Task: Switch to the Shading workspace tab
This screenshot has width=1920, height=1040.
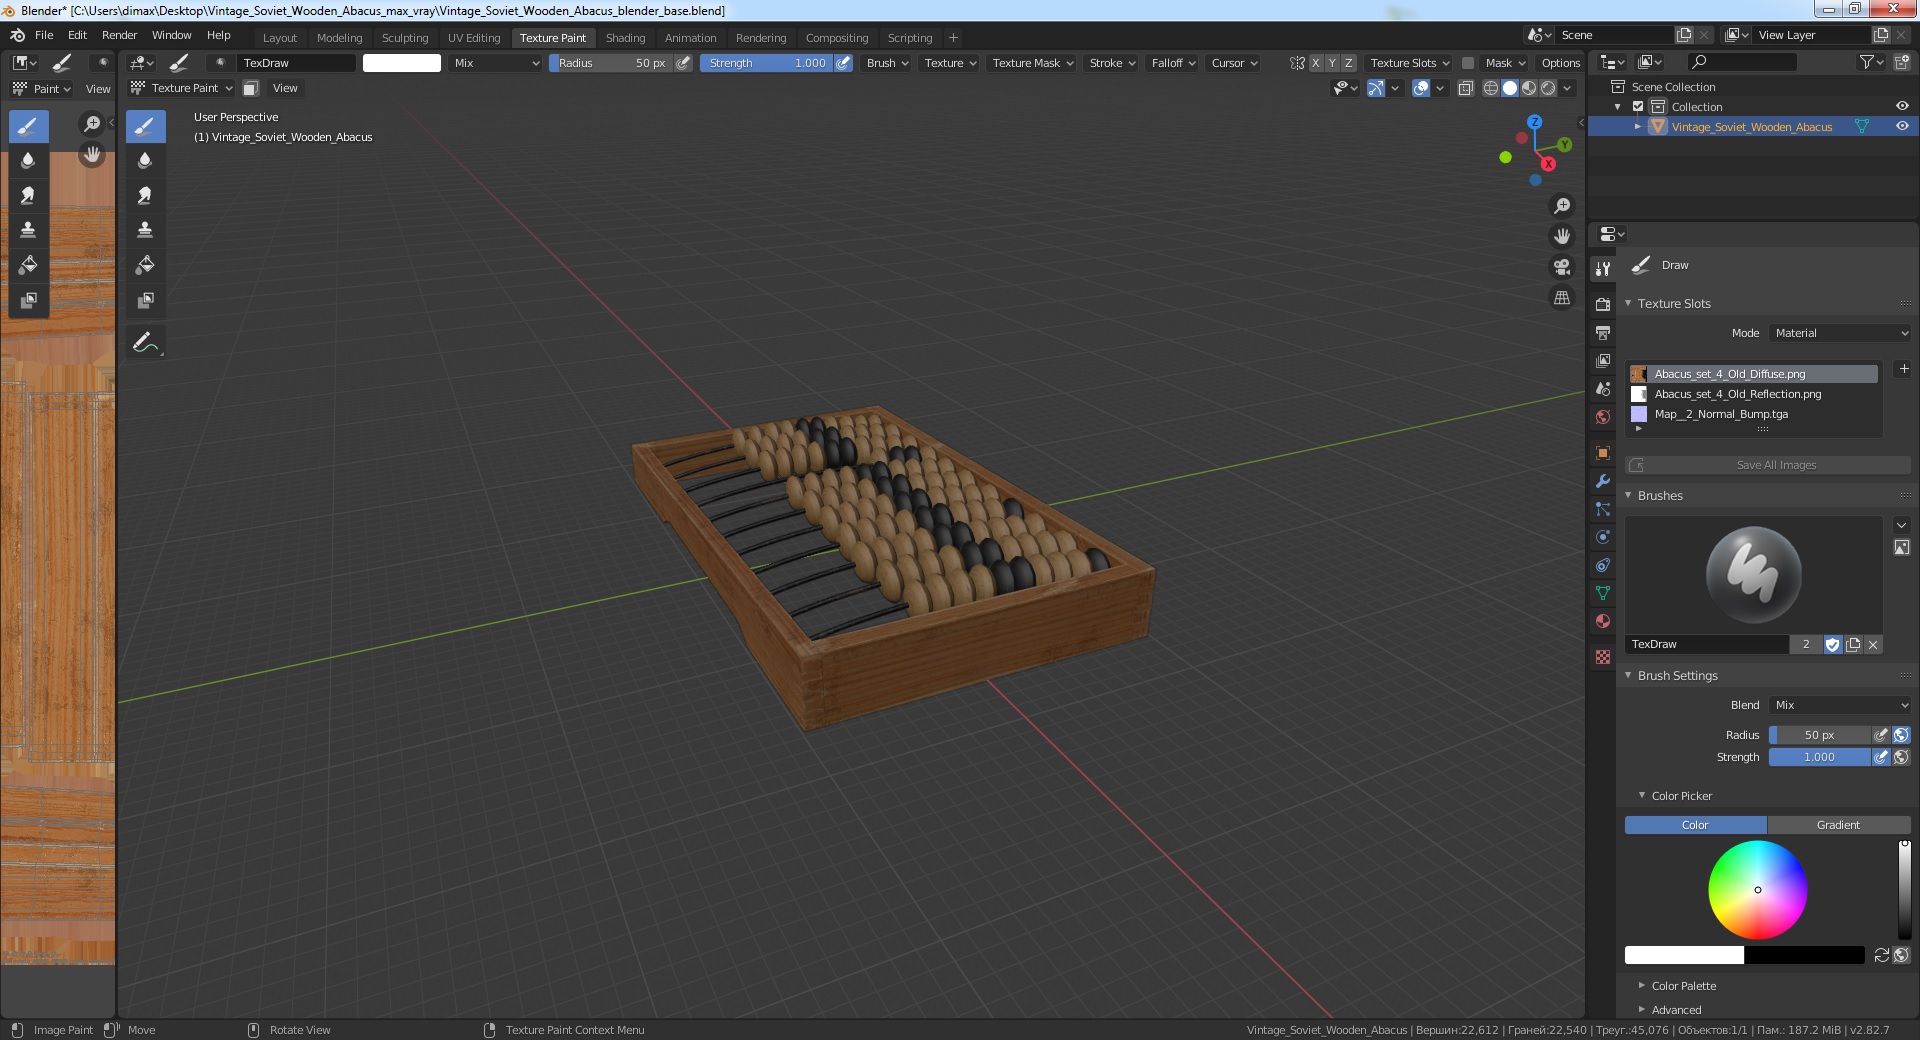Action: point(625,38)
